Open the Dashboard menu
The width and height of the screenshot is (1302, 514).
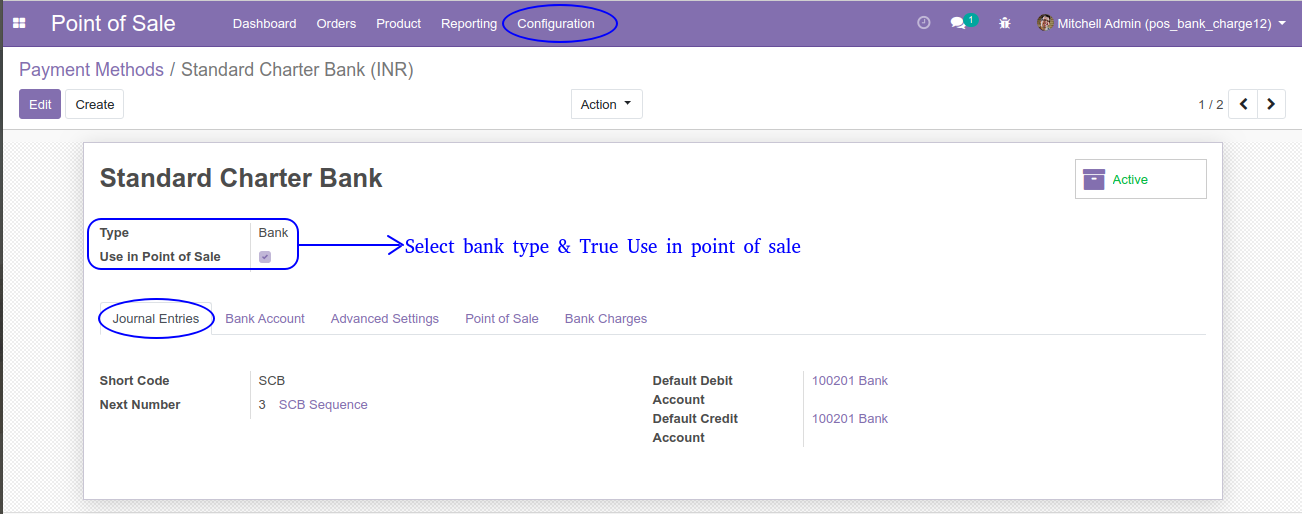click(x=264, y=23)
